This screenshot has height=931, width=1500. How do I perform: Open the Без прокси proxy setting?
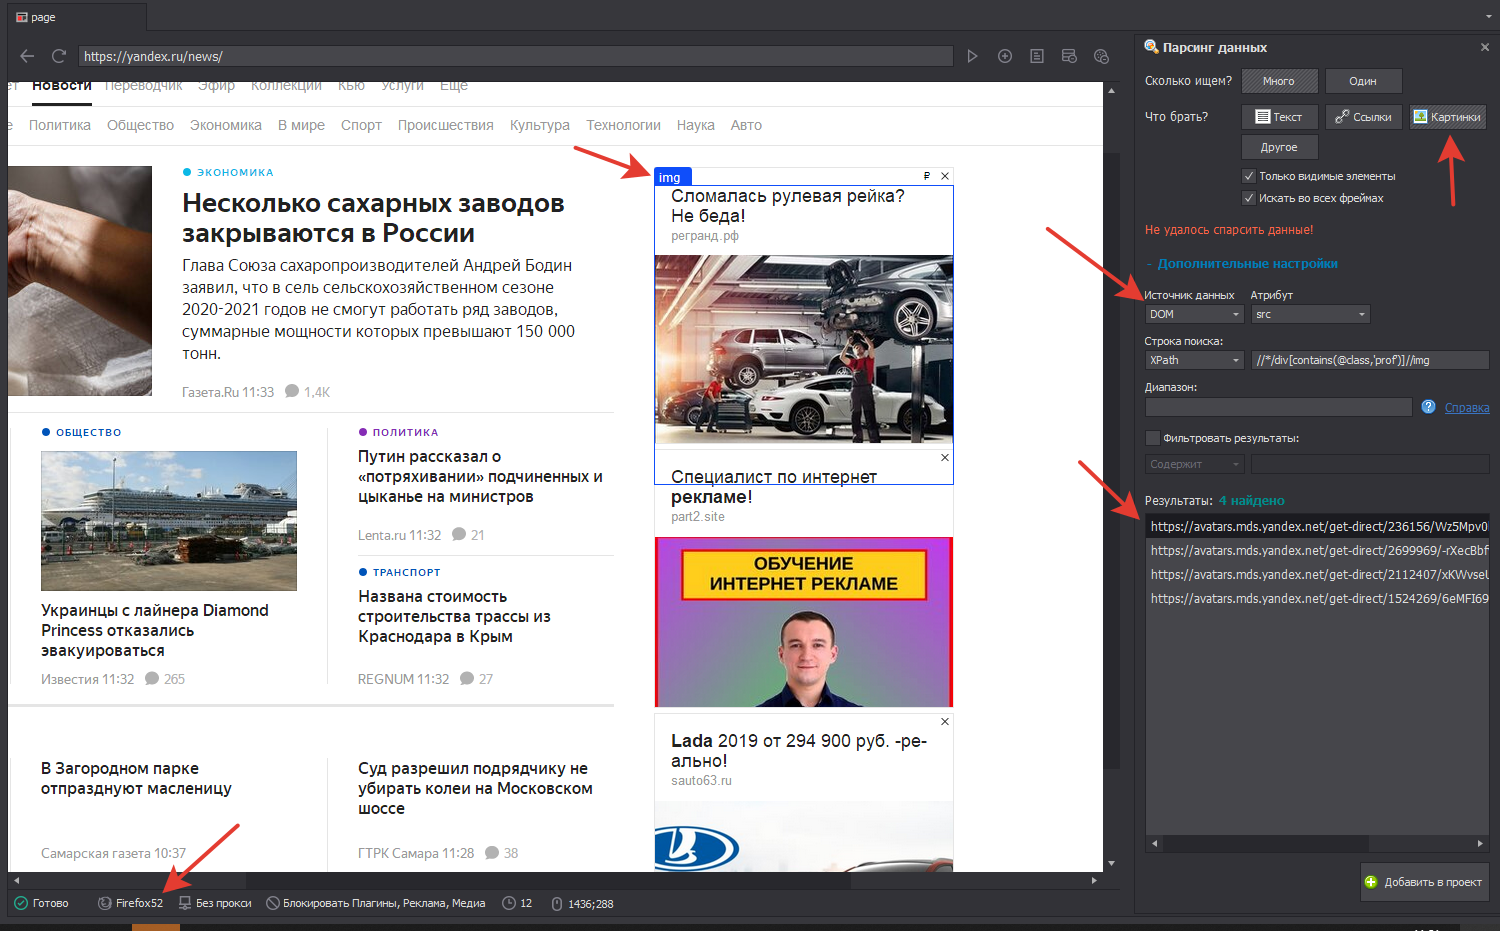215,903
